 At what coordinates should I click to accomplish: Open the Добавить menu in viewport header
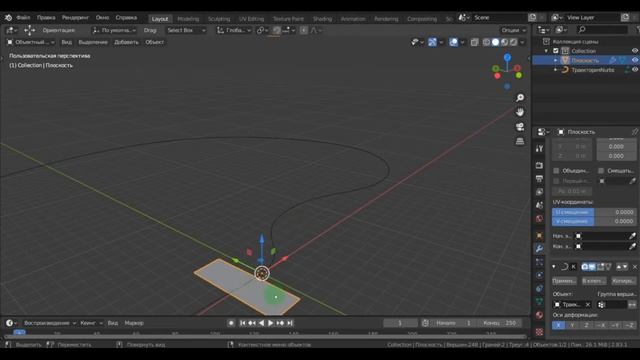click(126, 42)
